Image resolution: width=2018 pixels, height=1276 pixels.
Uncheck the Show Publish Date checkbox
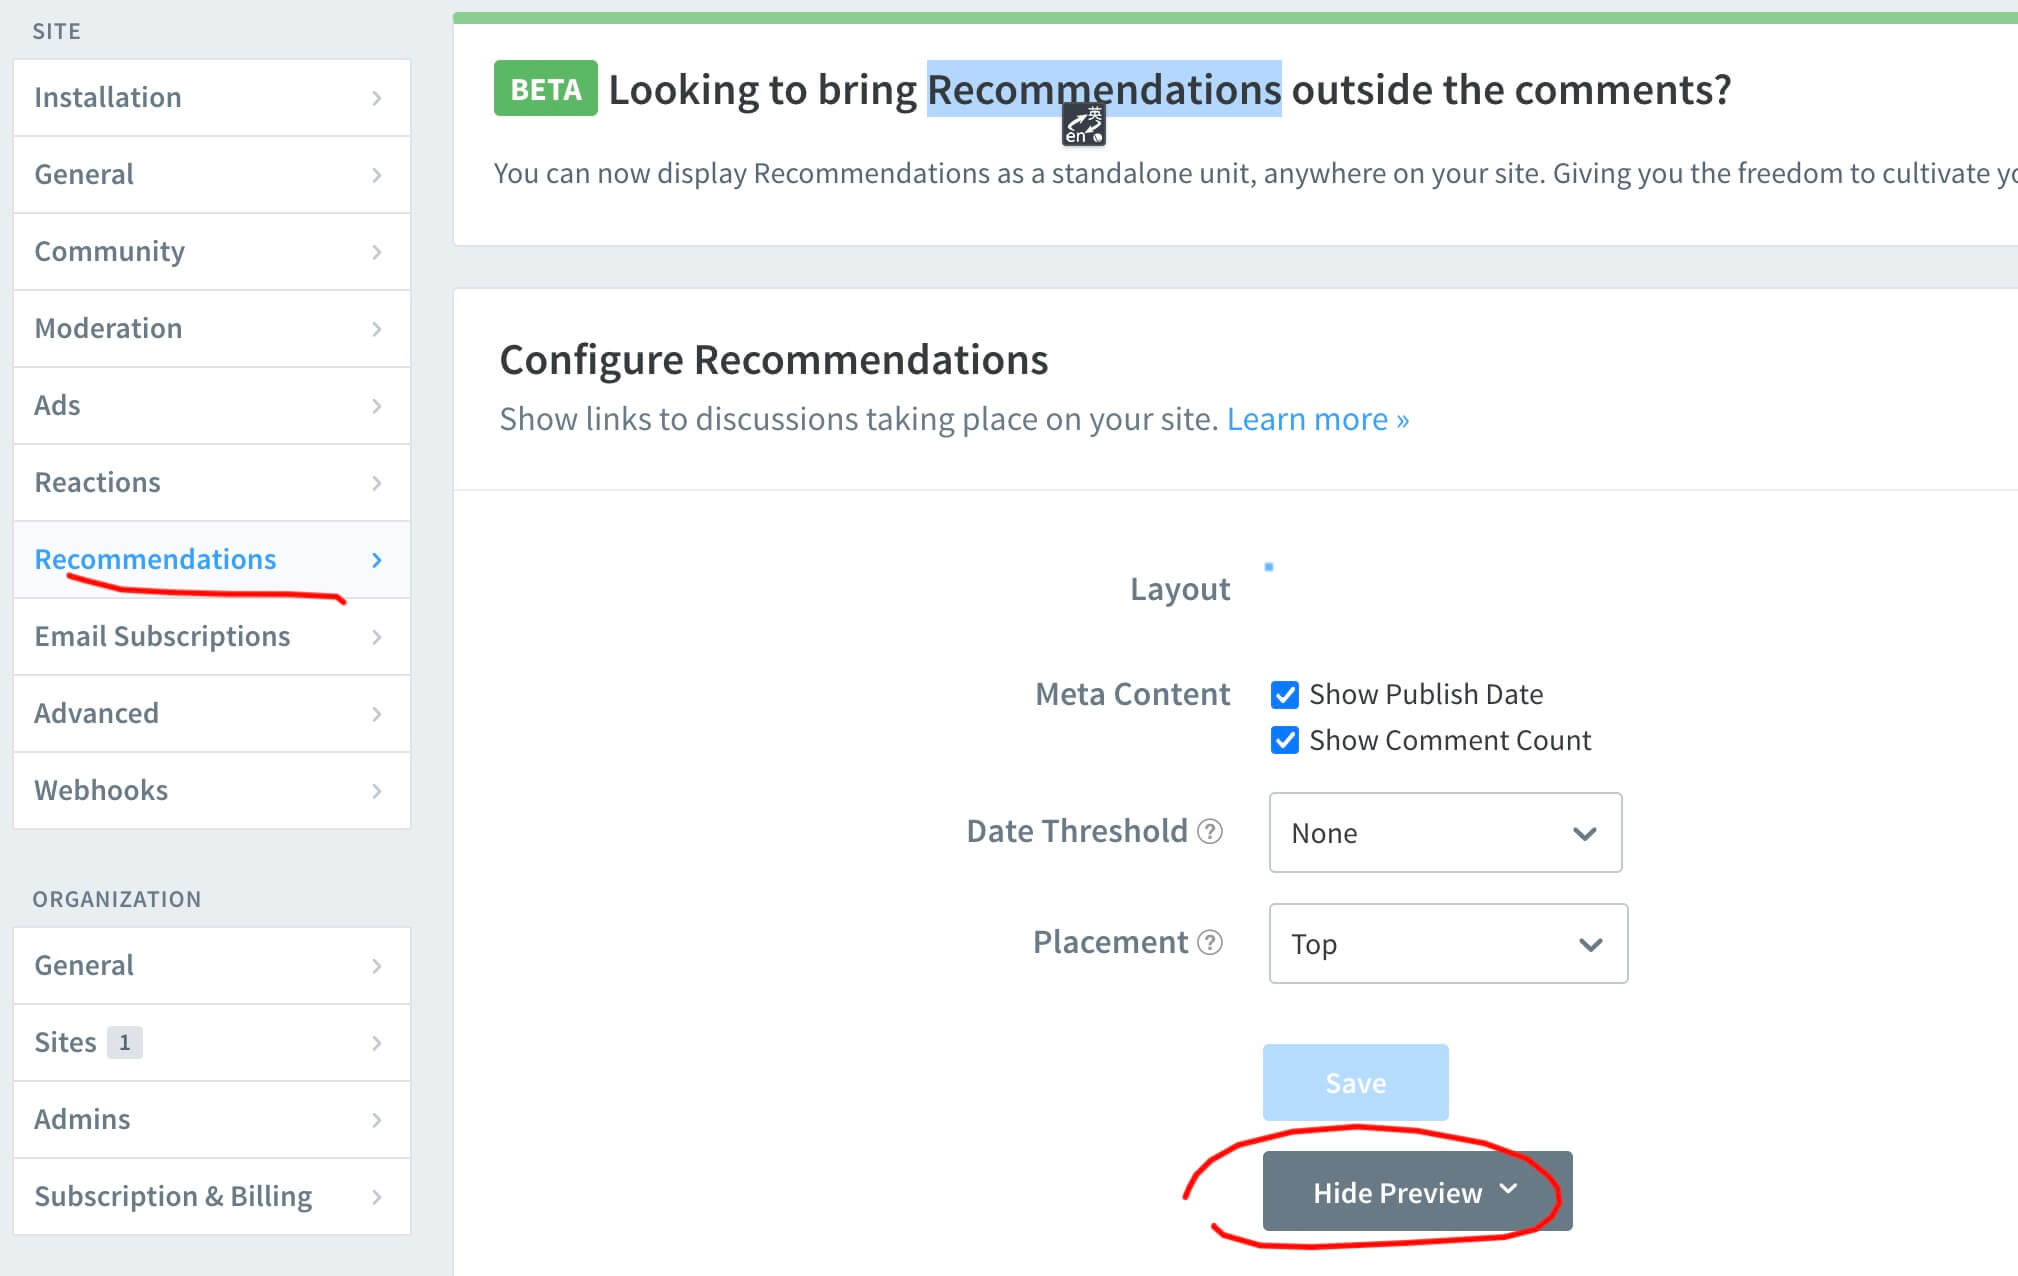click(x=1285, y=694)
